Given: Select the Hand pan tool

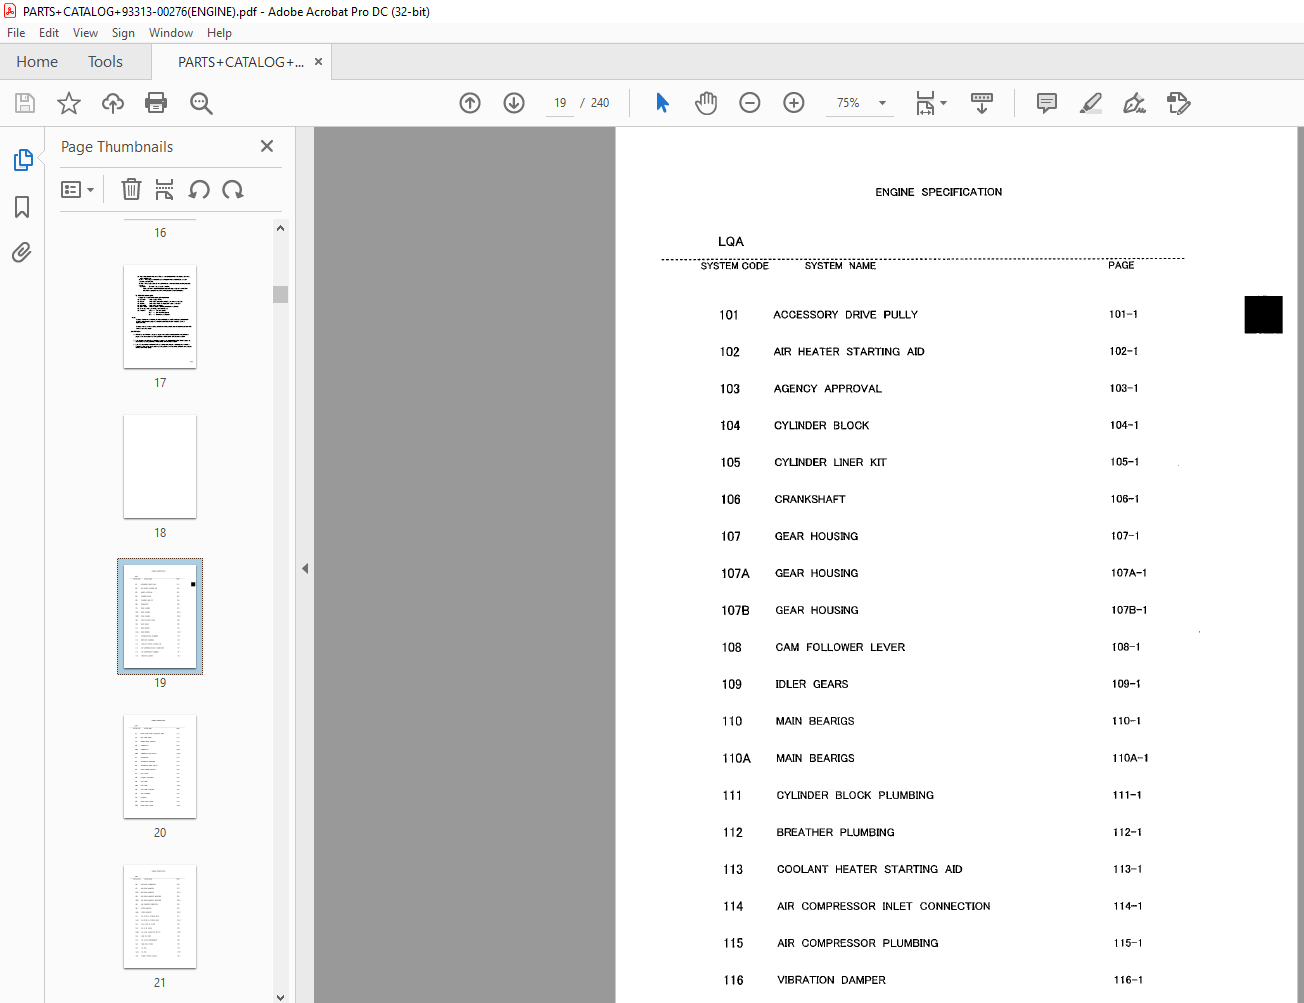Looking at the screenshot, I should point(706,103).
